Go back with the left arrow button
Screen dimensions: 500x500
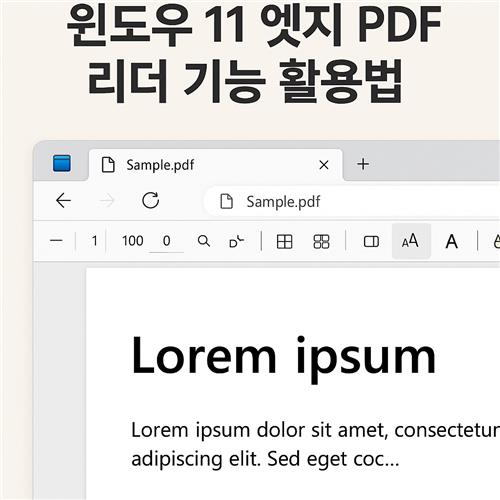coord(63,201)
